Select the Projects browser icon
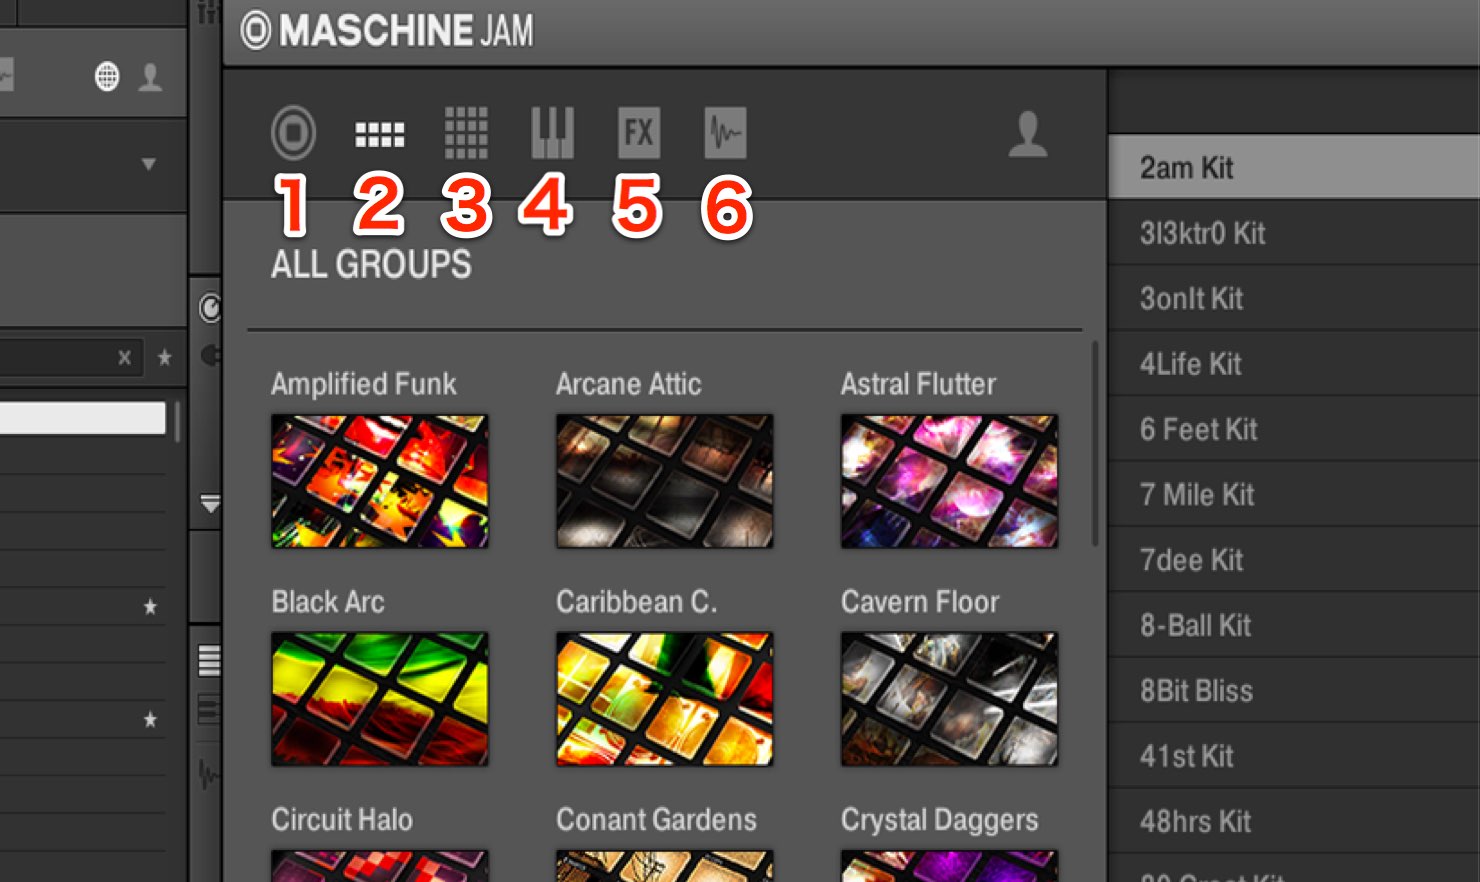This screenshot has height=882, width=1480. click(293, 133)
